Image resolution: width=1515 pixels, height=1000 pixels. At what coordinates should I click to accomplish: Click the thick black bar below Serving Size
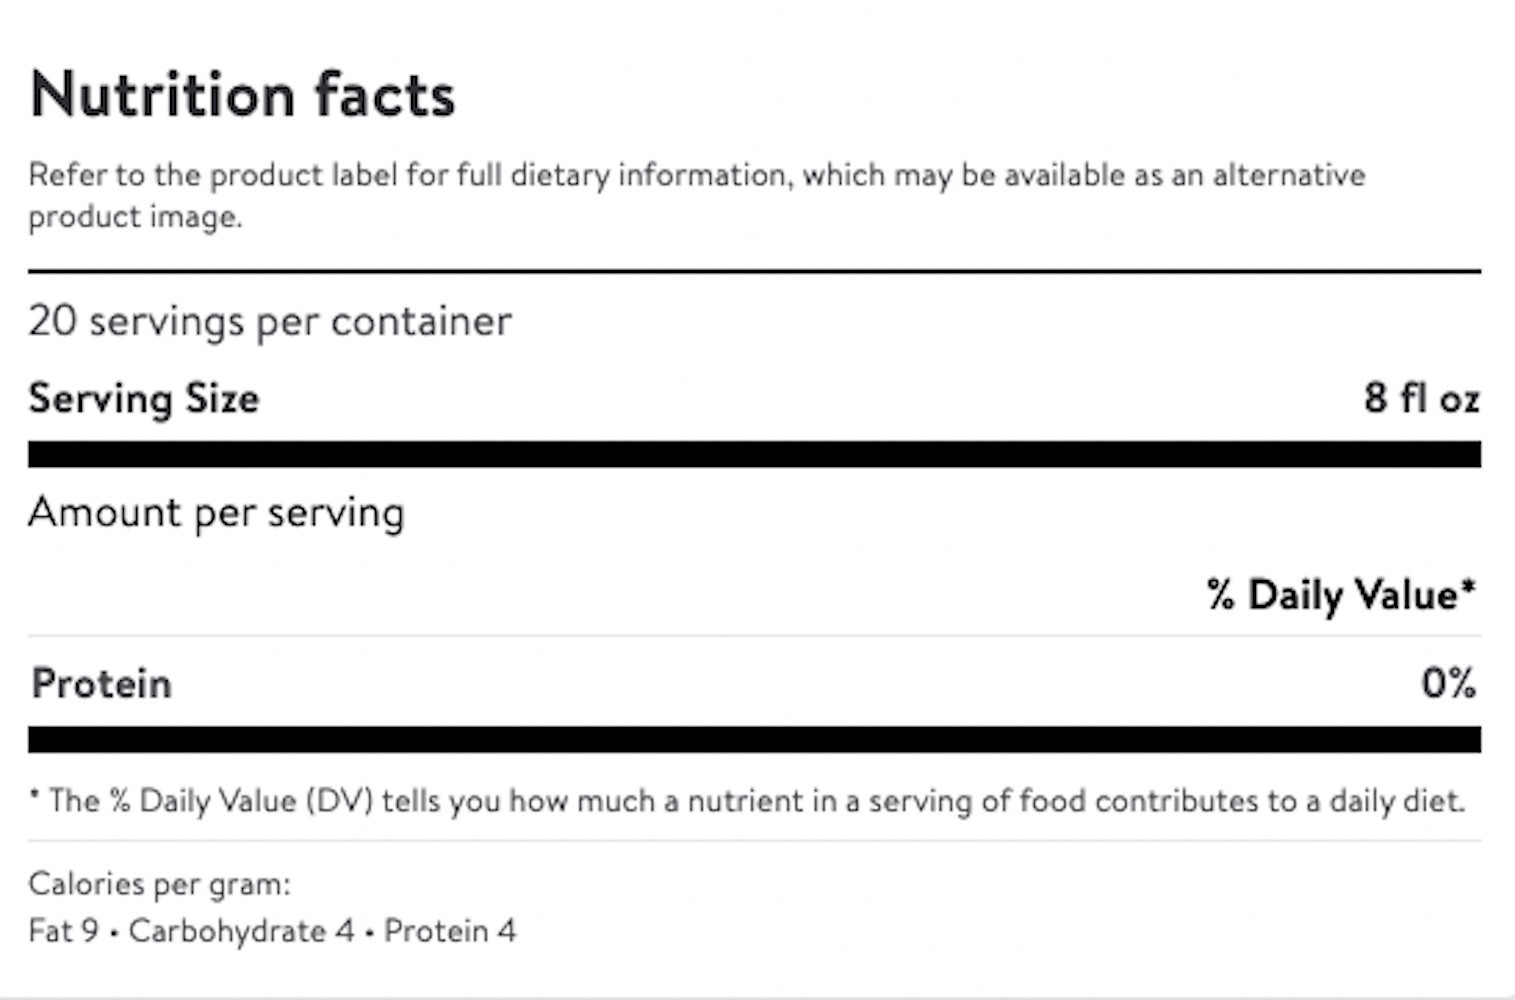click(x=754, y=454)
